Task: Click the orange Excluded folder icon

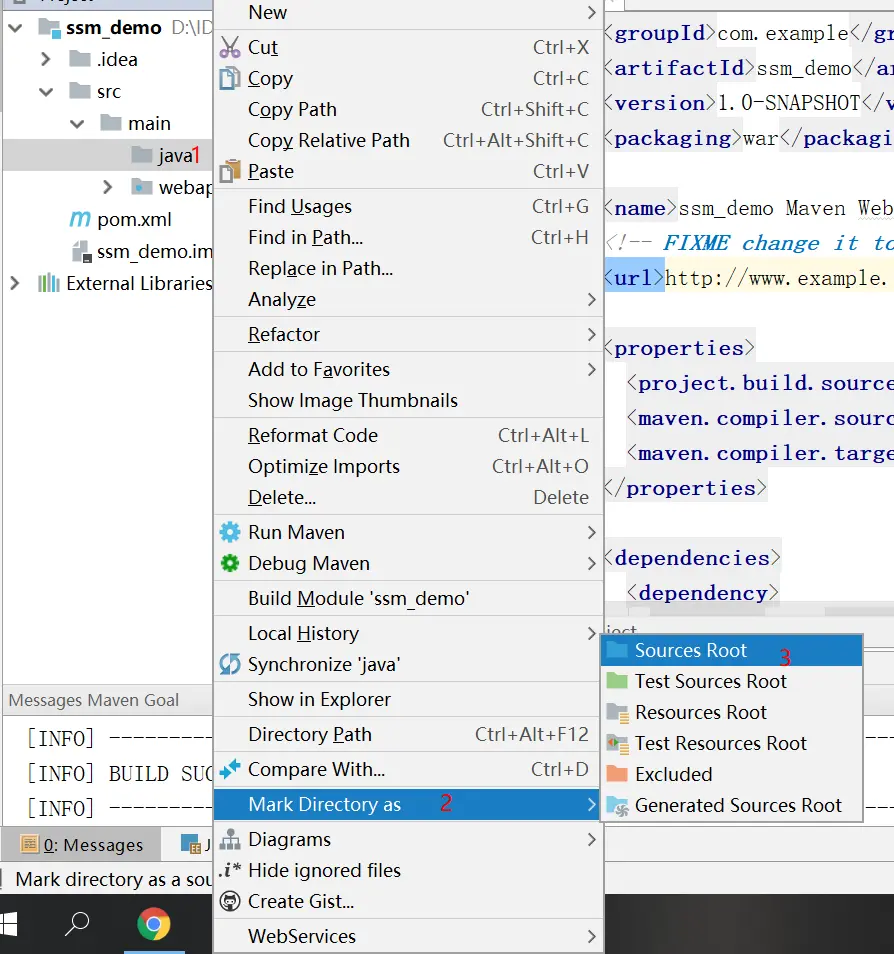Action: click(x=617, y=774)
